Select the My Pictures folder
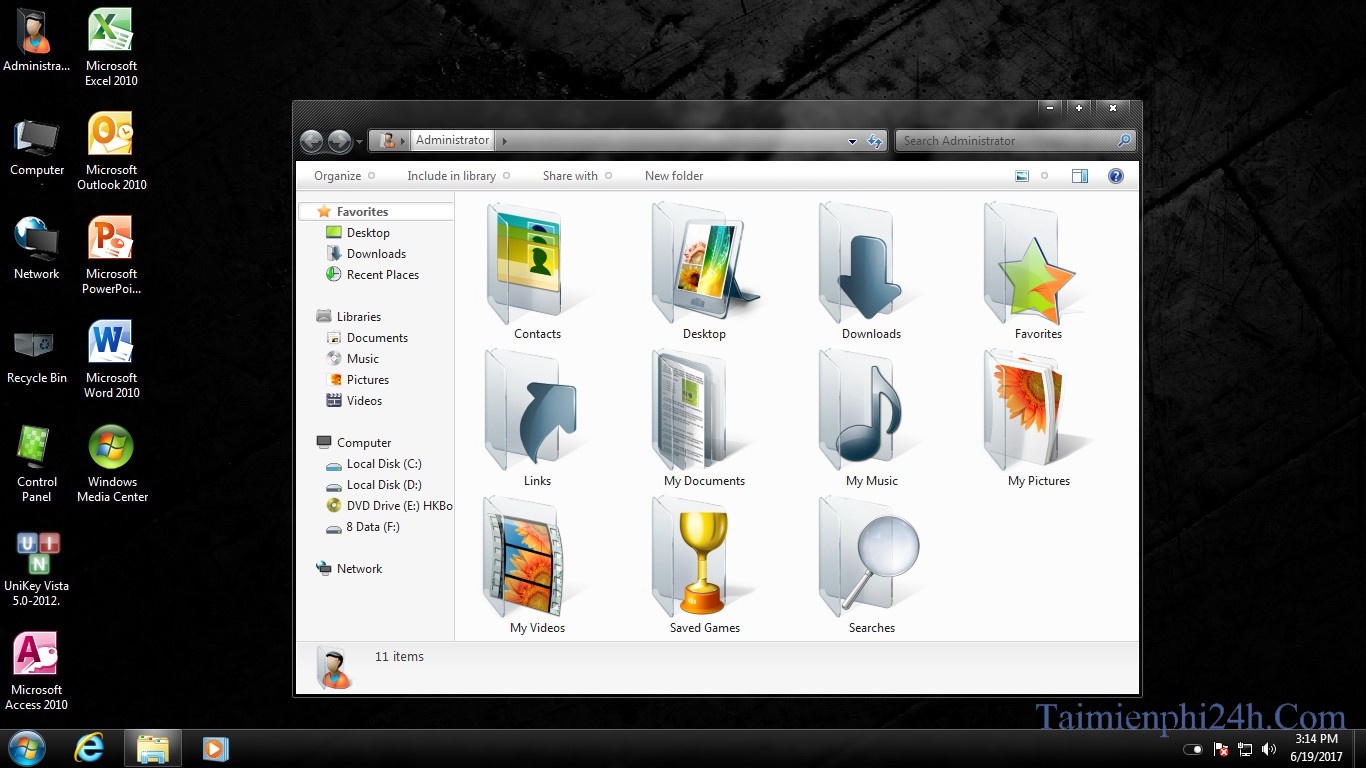Screen dimensions: 1366x768 point(1038,408)
